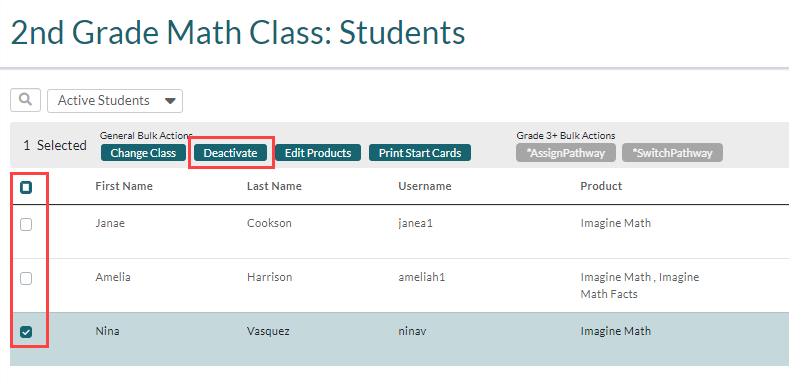The image size is (789, 388).
Task: Click Vasquez in the Last Name column
Action: (268, 331)
